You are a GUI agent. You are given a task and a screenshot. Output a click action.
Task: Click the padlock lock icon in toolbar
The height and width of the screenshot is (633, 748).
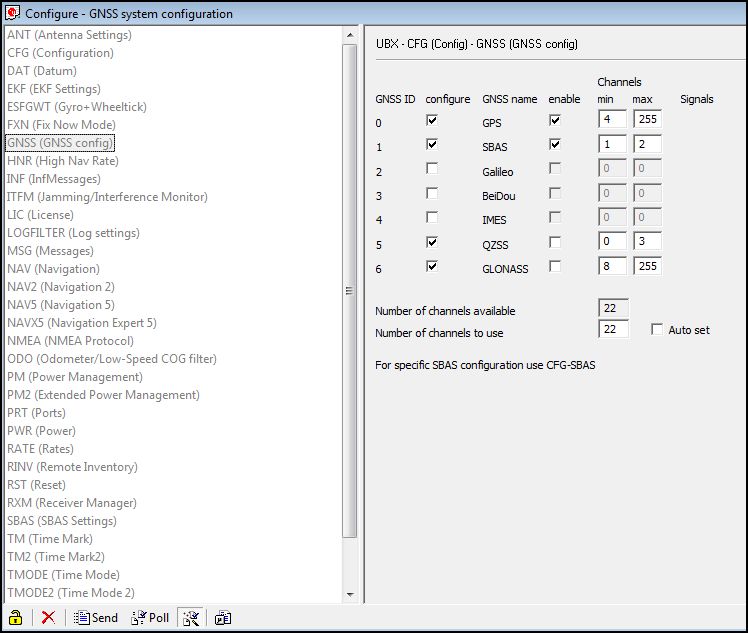pos(15,618)
